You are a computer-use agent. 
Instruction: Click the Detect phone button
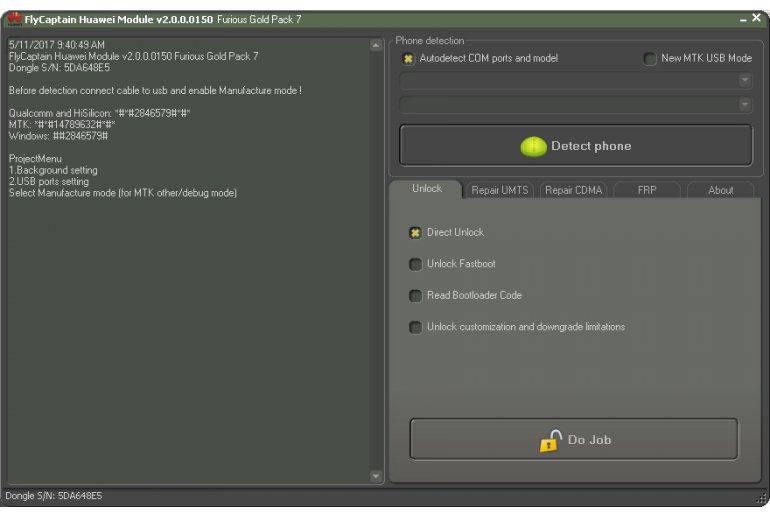[576, 145]
